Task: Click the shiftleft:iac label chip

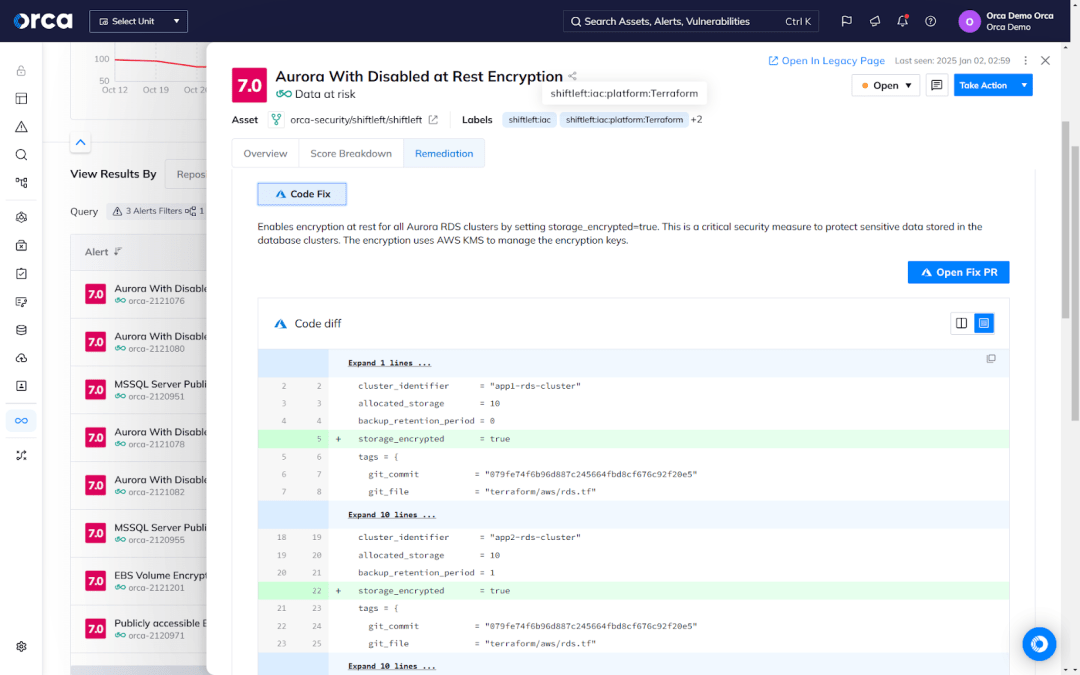Action: (530, 120)
